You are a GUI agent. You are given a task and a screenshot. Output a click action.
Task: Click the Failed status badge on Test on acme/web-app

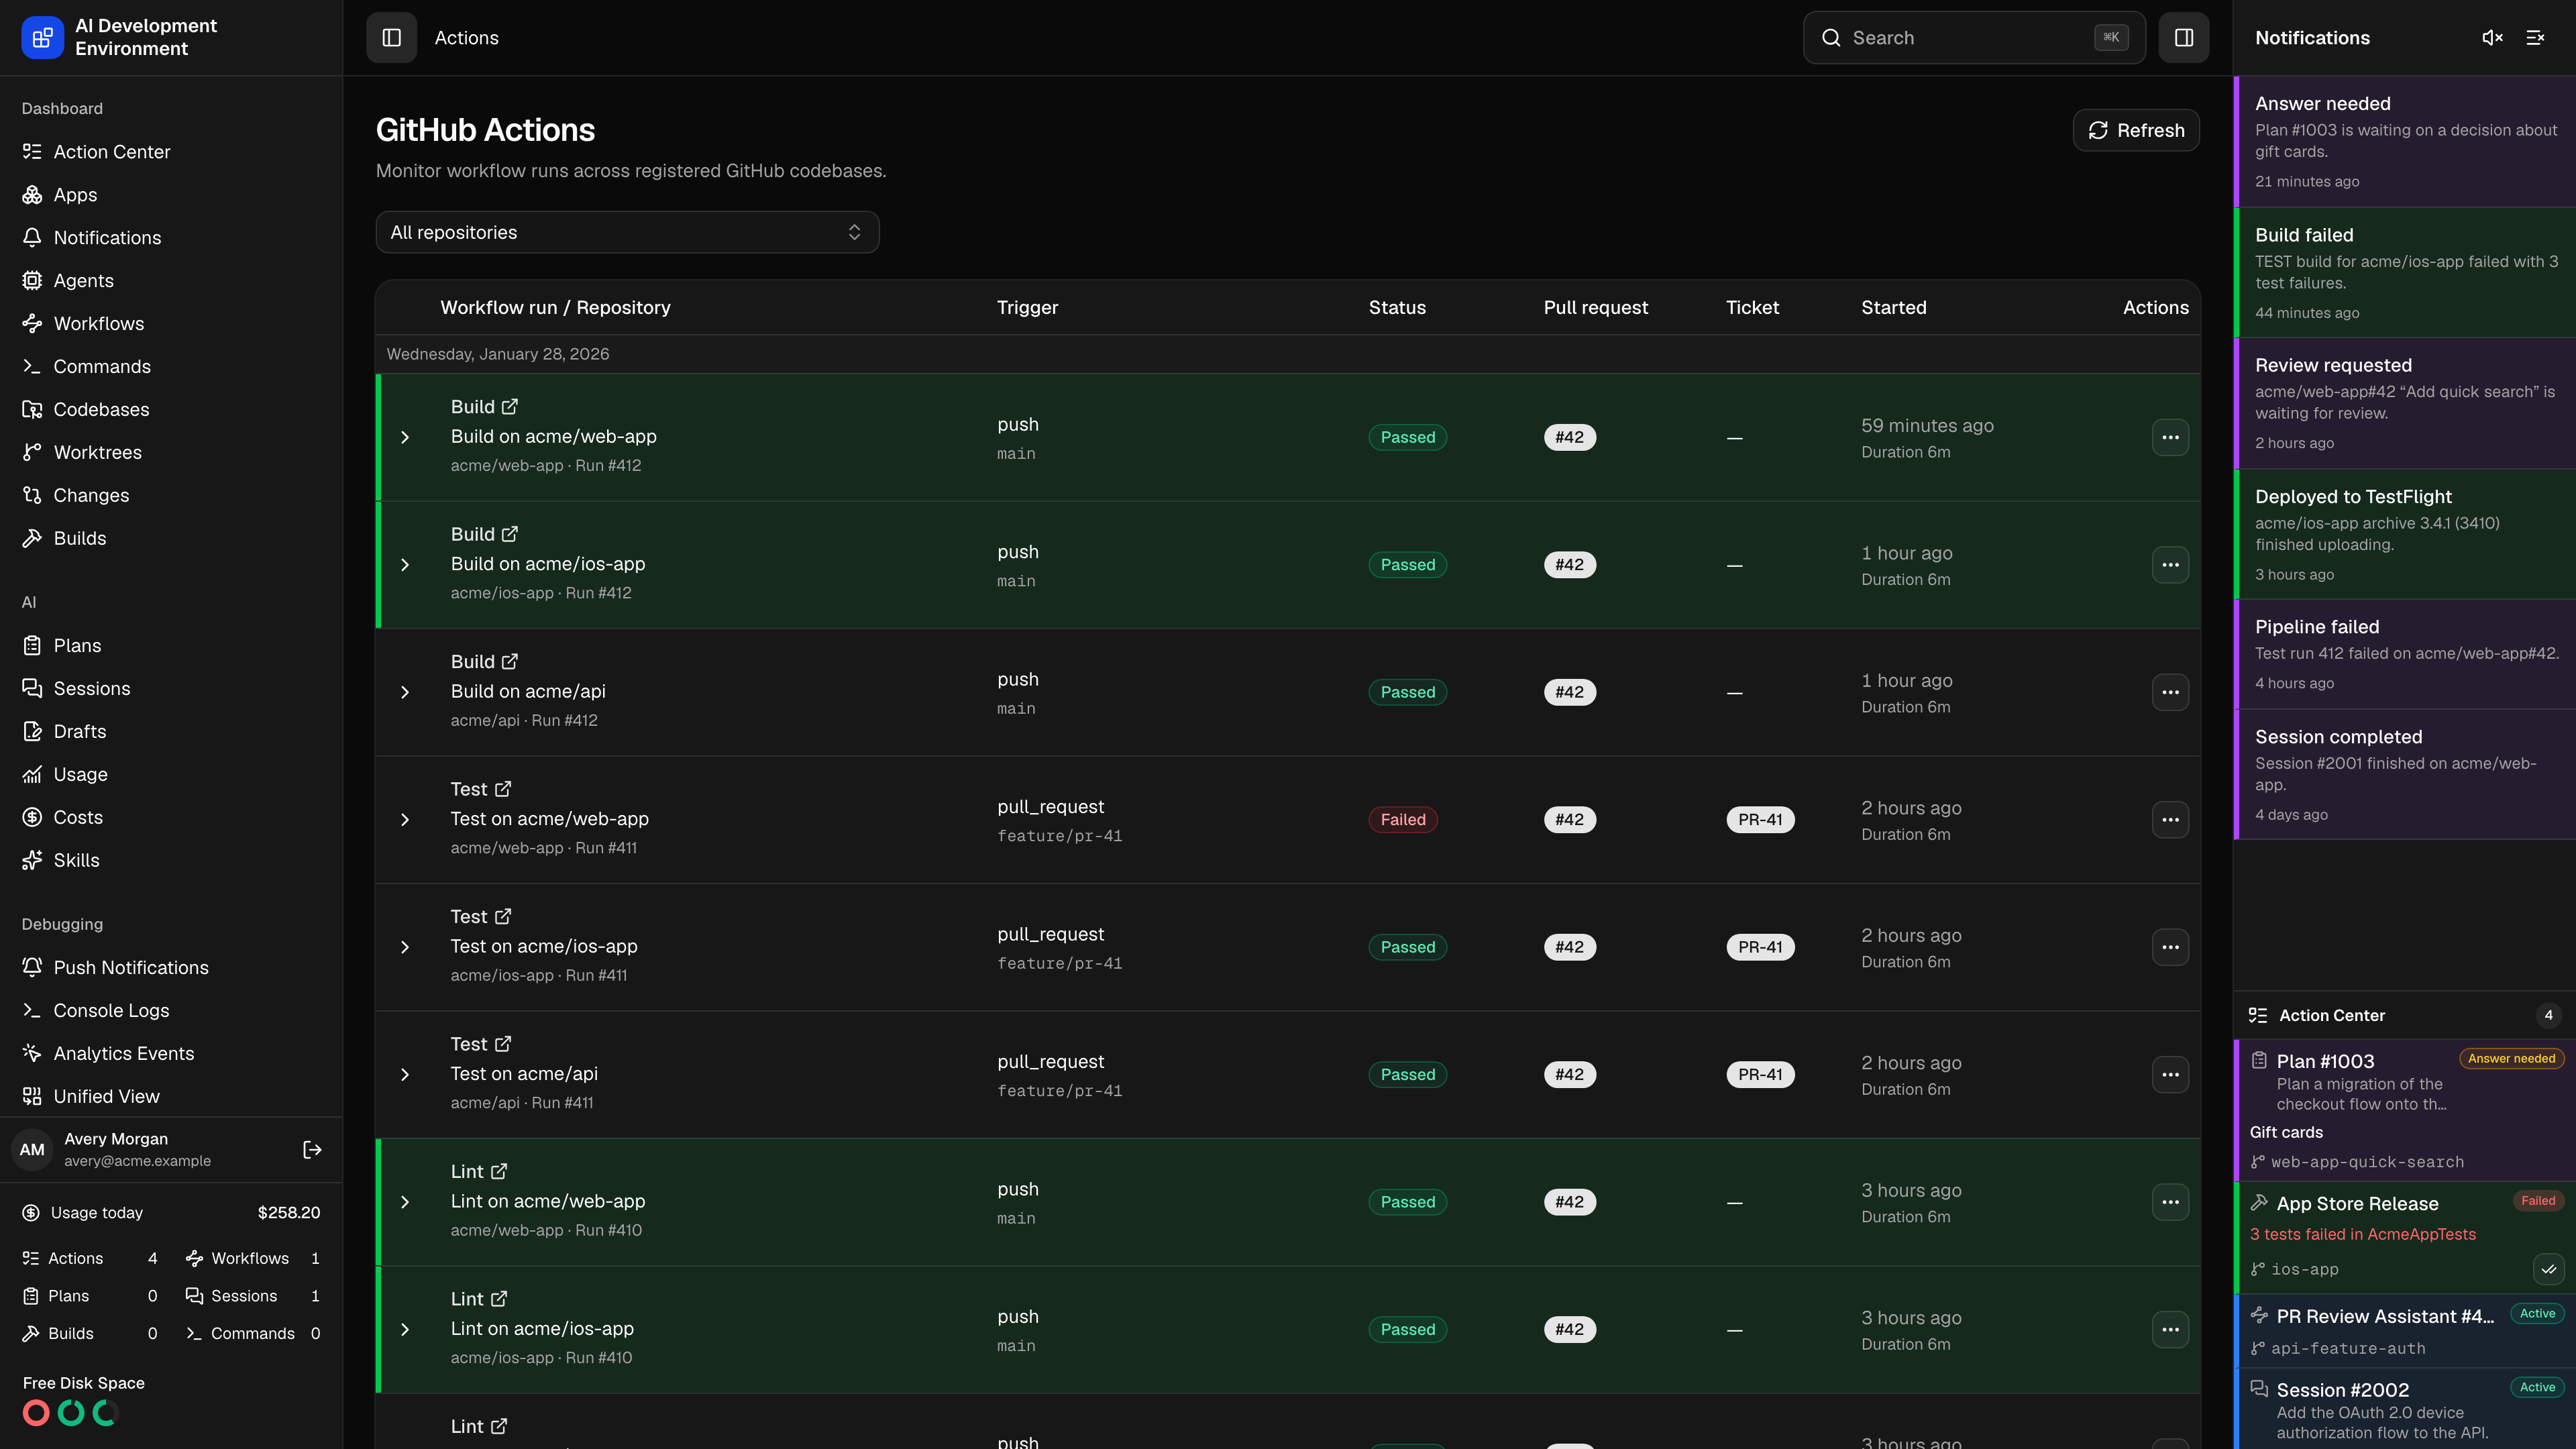(1403, 820)
